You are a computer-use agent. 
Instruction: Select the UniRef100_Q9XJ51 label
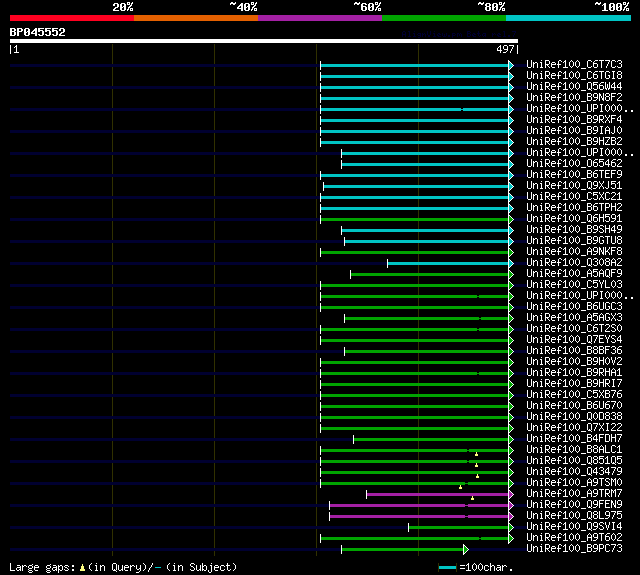click(x=574, y=186)
